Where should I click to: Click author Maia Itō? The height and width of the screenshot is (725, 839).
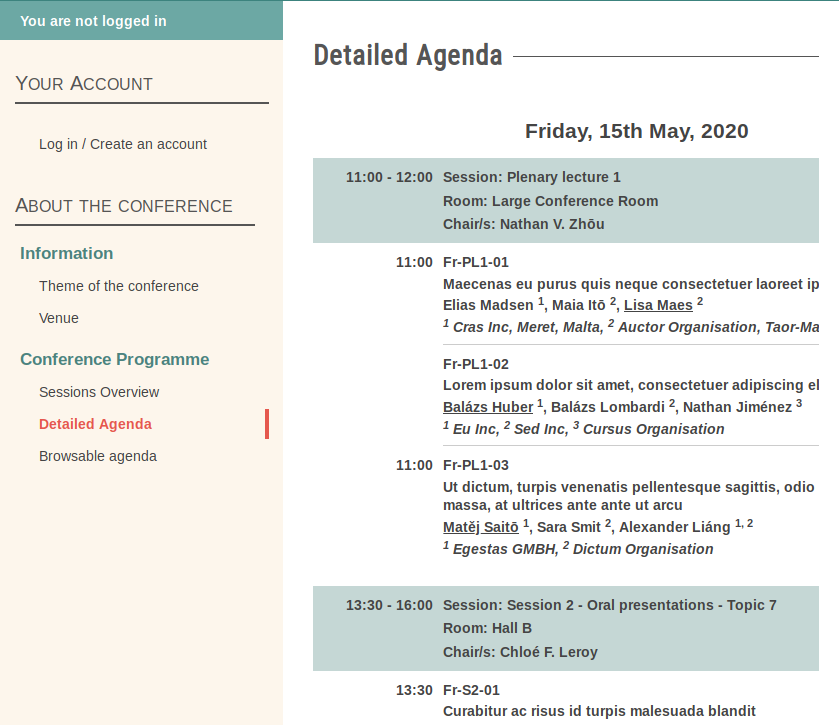(578, 305)
